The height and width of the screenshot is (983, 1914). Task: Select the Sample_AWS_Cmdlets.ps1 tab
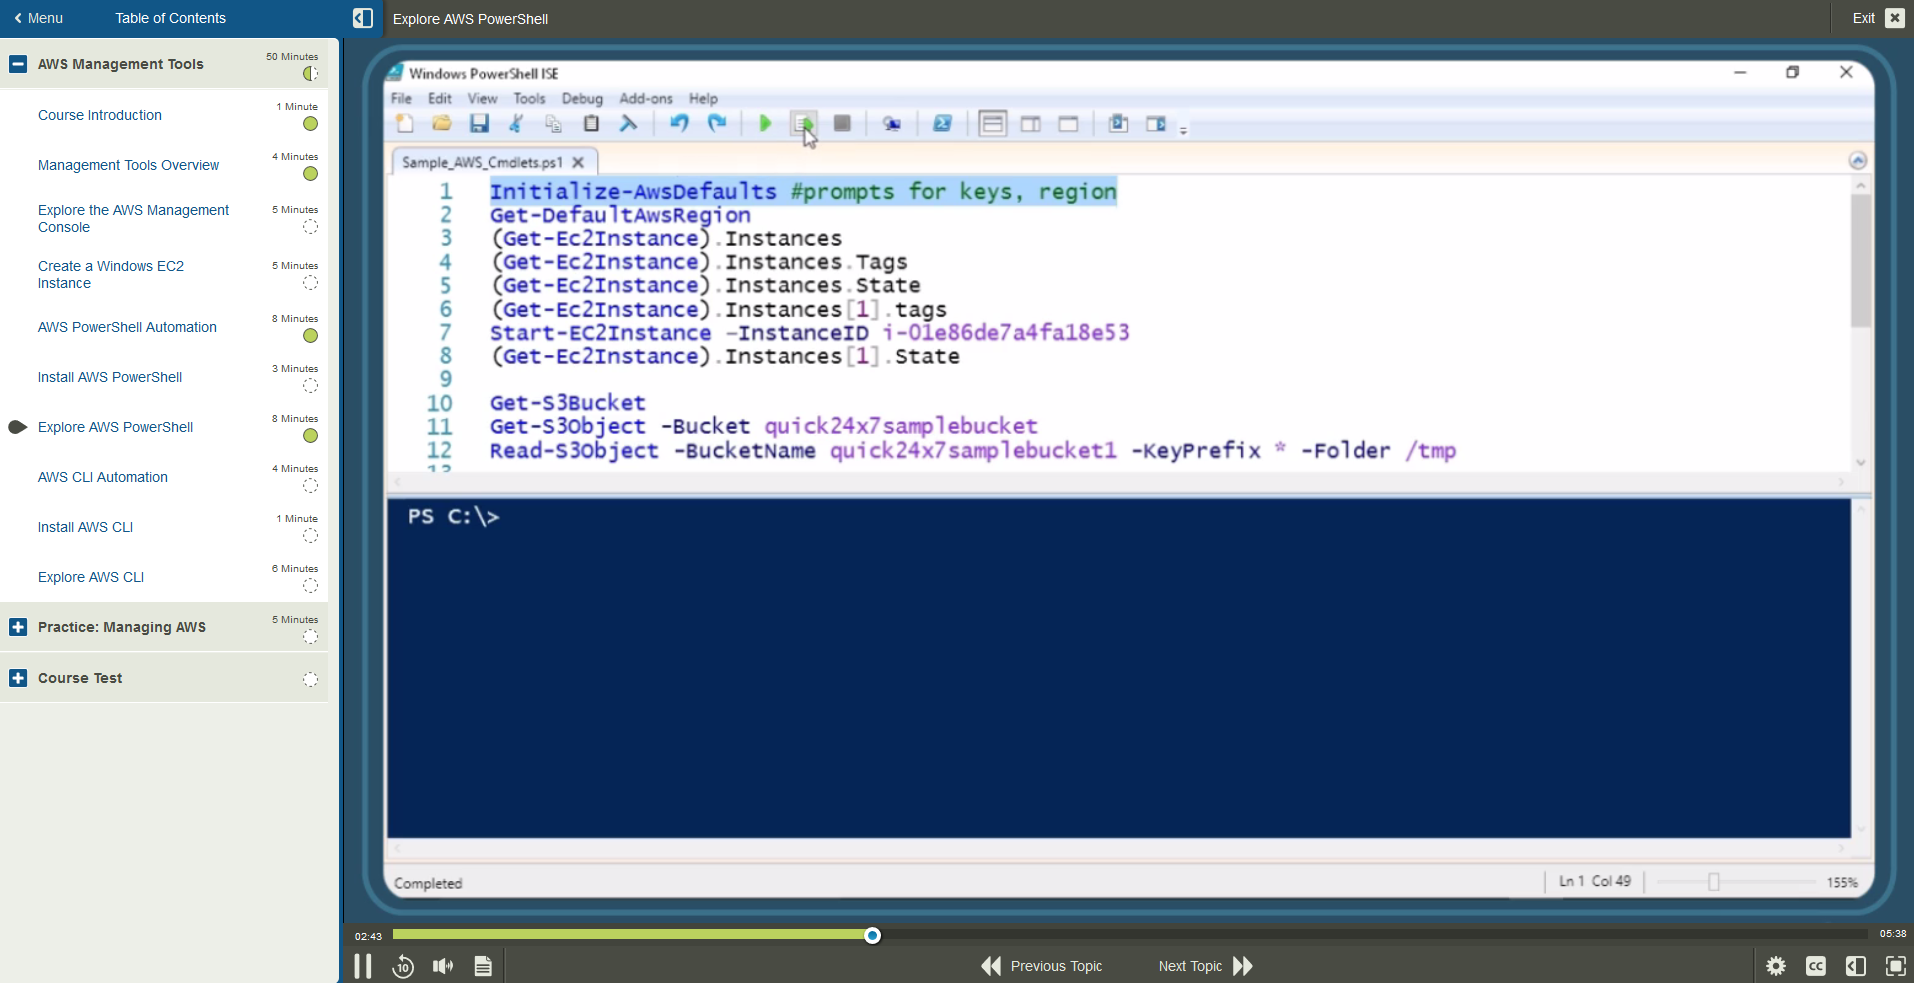click(x=482, y=162)
